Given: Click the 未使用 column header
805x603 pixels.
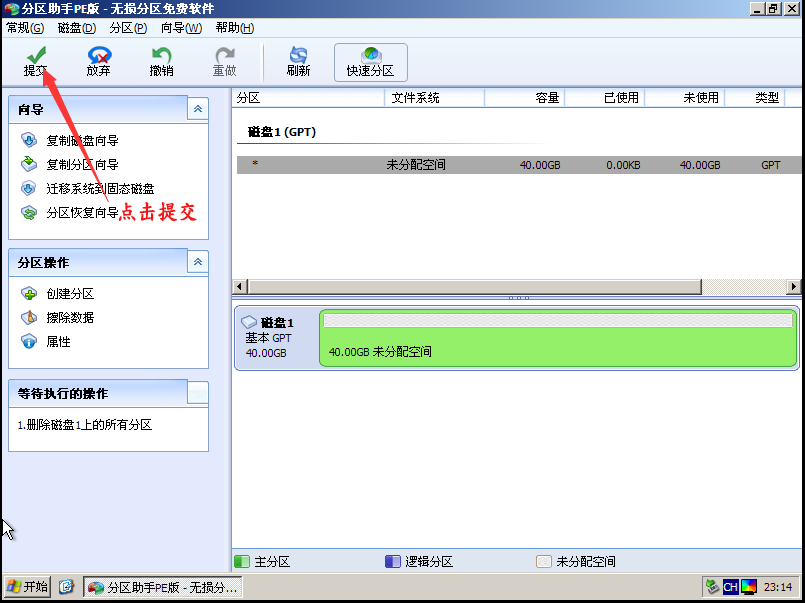Looking at the screenshot, I should (x=684, y=98).
